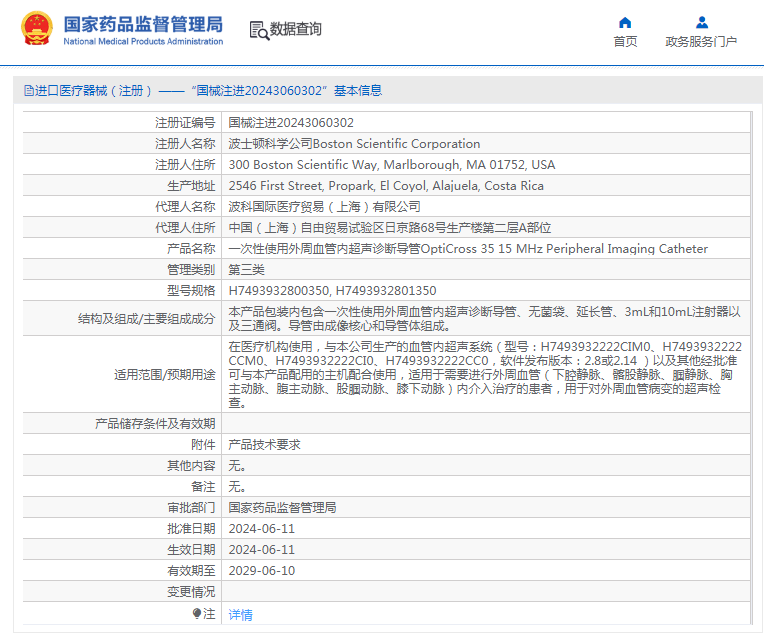Select 生效日期 value 2024-06-11
This screenshot has width=764, height=637.
[262, 549]
